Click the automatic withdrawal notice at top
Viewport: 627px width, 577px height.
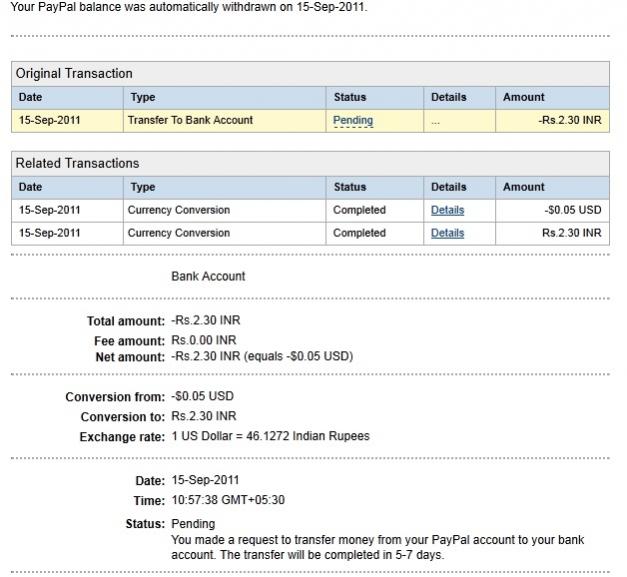[188, 7]
